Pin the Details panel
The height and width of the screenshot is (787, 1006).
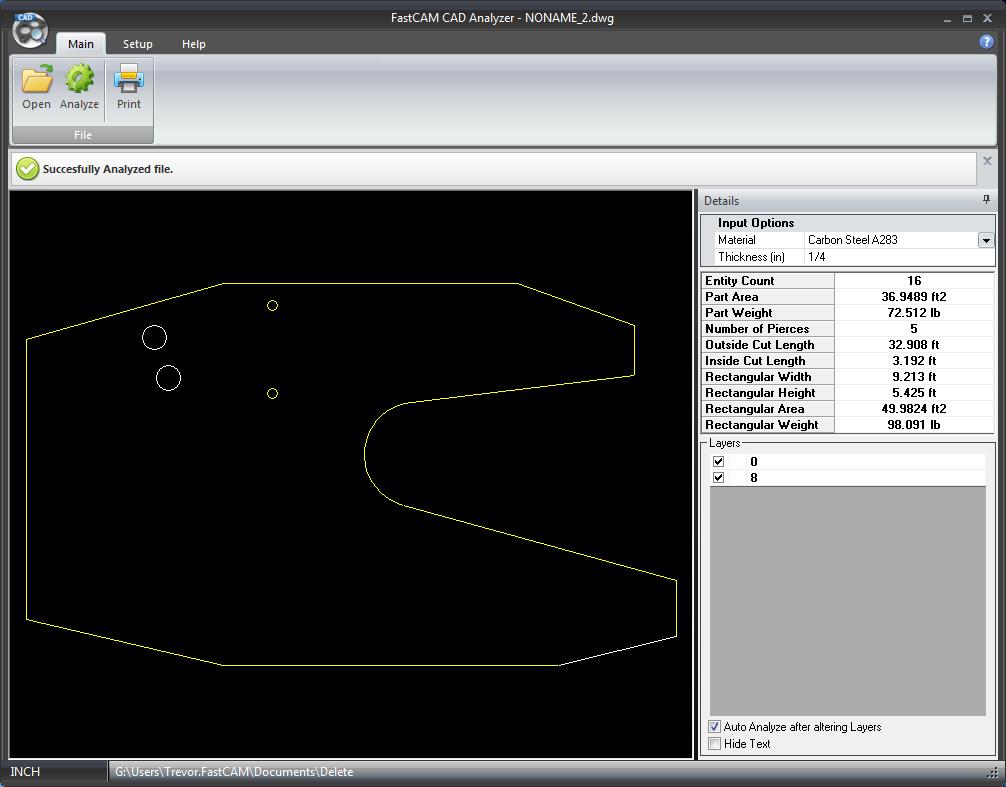click(x=986, y=200)
